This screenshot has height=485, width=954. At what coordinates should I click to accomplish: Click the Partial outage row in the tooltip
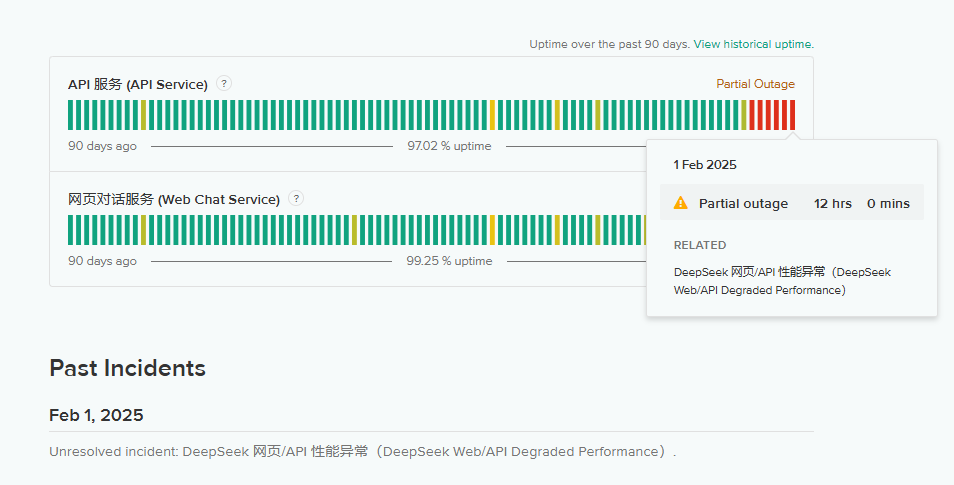pyautogui.click(x=792, y=203)
